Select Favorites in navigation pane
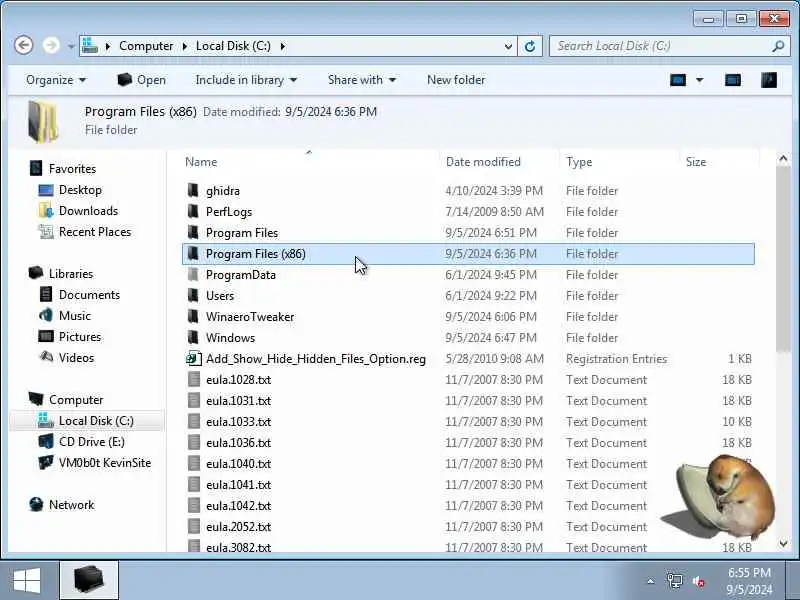Screen dimensions: 800x600 tap(72, 169)
